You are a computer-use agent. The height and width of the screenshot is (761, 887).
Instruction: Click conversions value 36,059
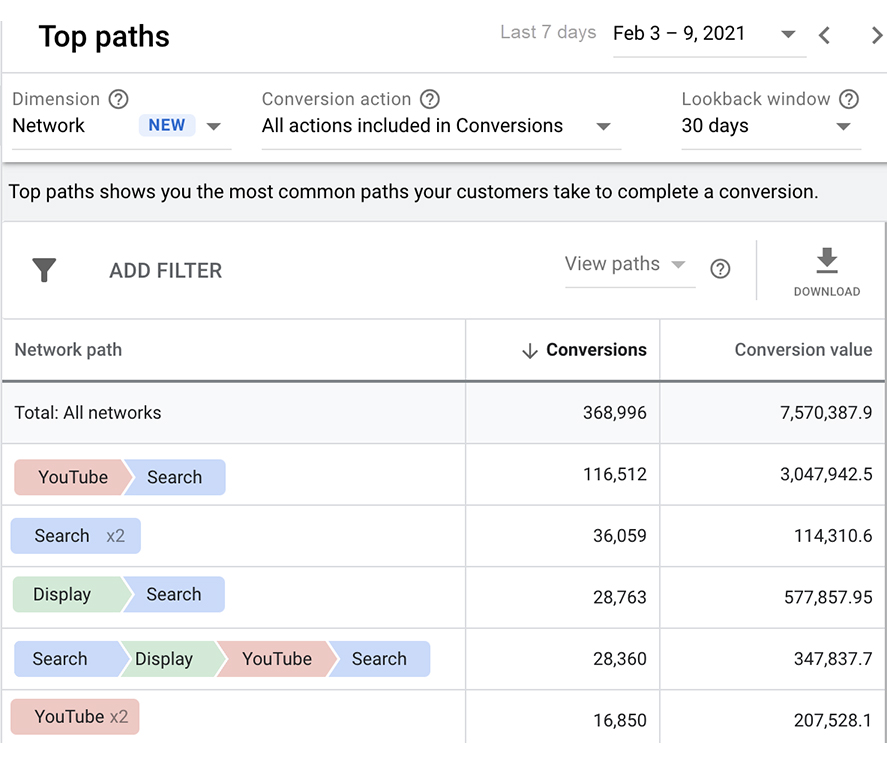(619, 536)
